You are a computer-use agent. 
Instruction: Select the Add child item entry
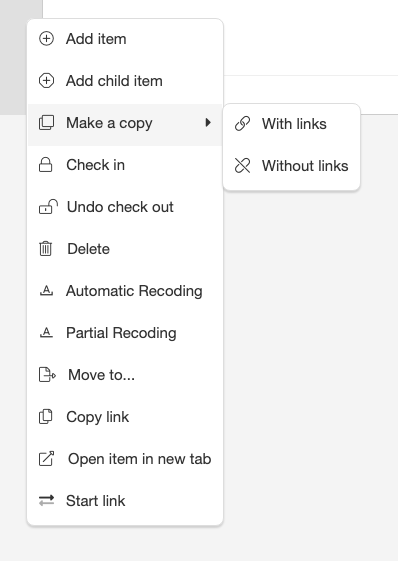pos(125,81)
